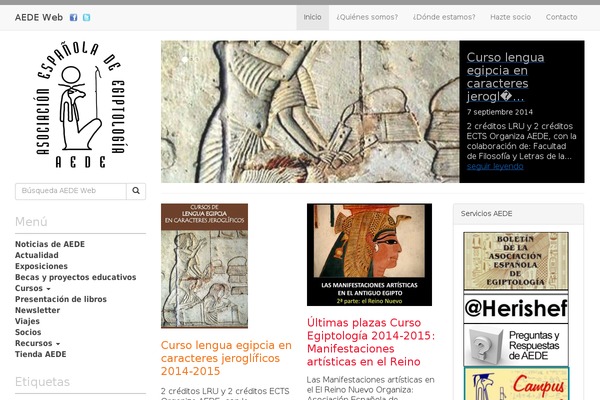Image resolution: width=600 pixels, height=400 pixels.
Task: Open article Curso lengua egipcia en caracteres jeroglíficos 2014-2015
Action: tap(226, 358)
